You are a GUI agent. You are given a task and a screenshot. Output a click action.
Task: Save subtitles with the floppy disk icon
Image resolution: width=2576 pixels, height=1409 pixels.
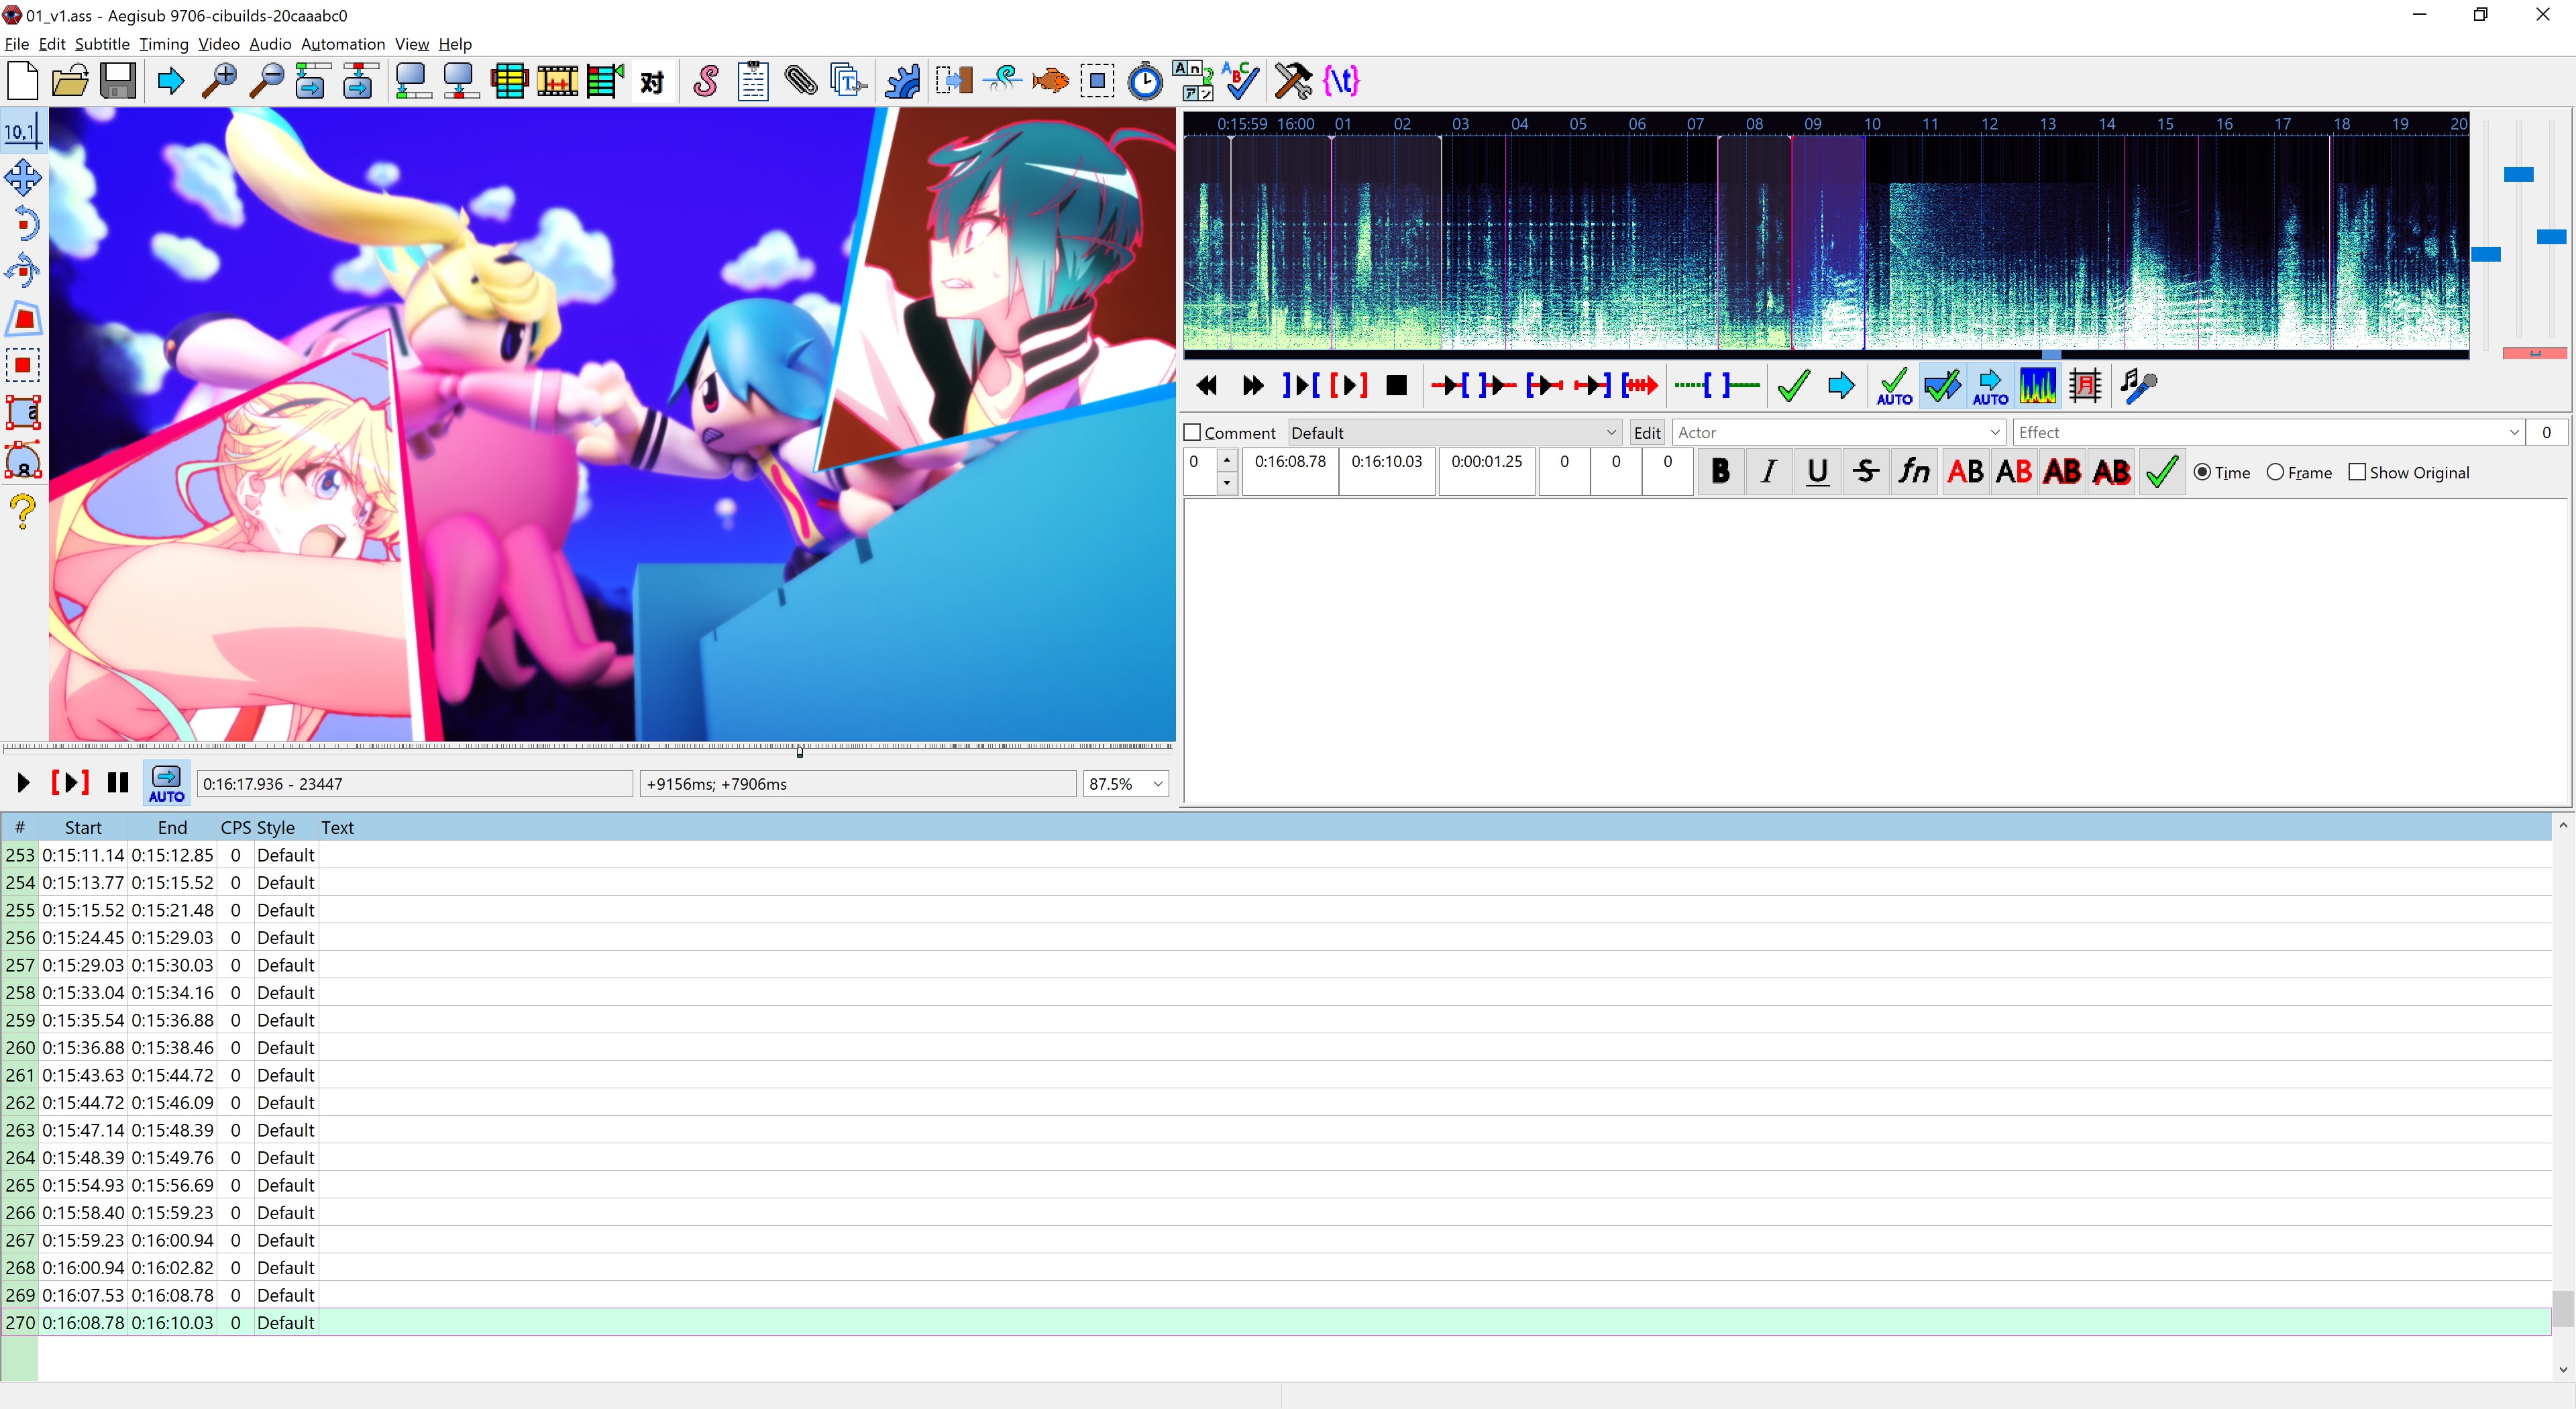[118, 81]
